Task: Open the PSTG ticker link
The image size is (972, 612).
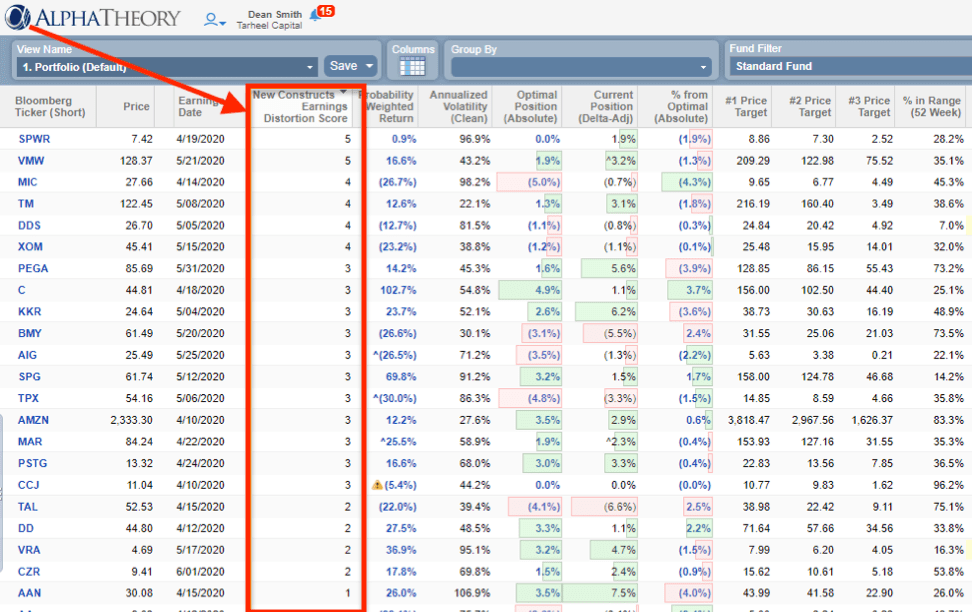Action: click(32, 464)
